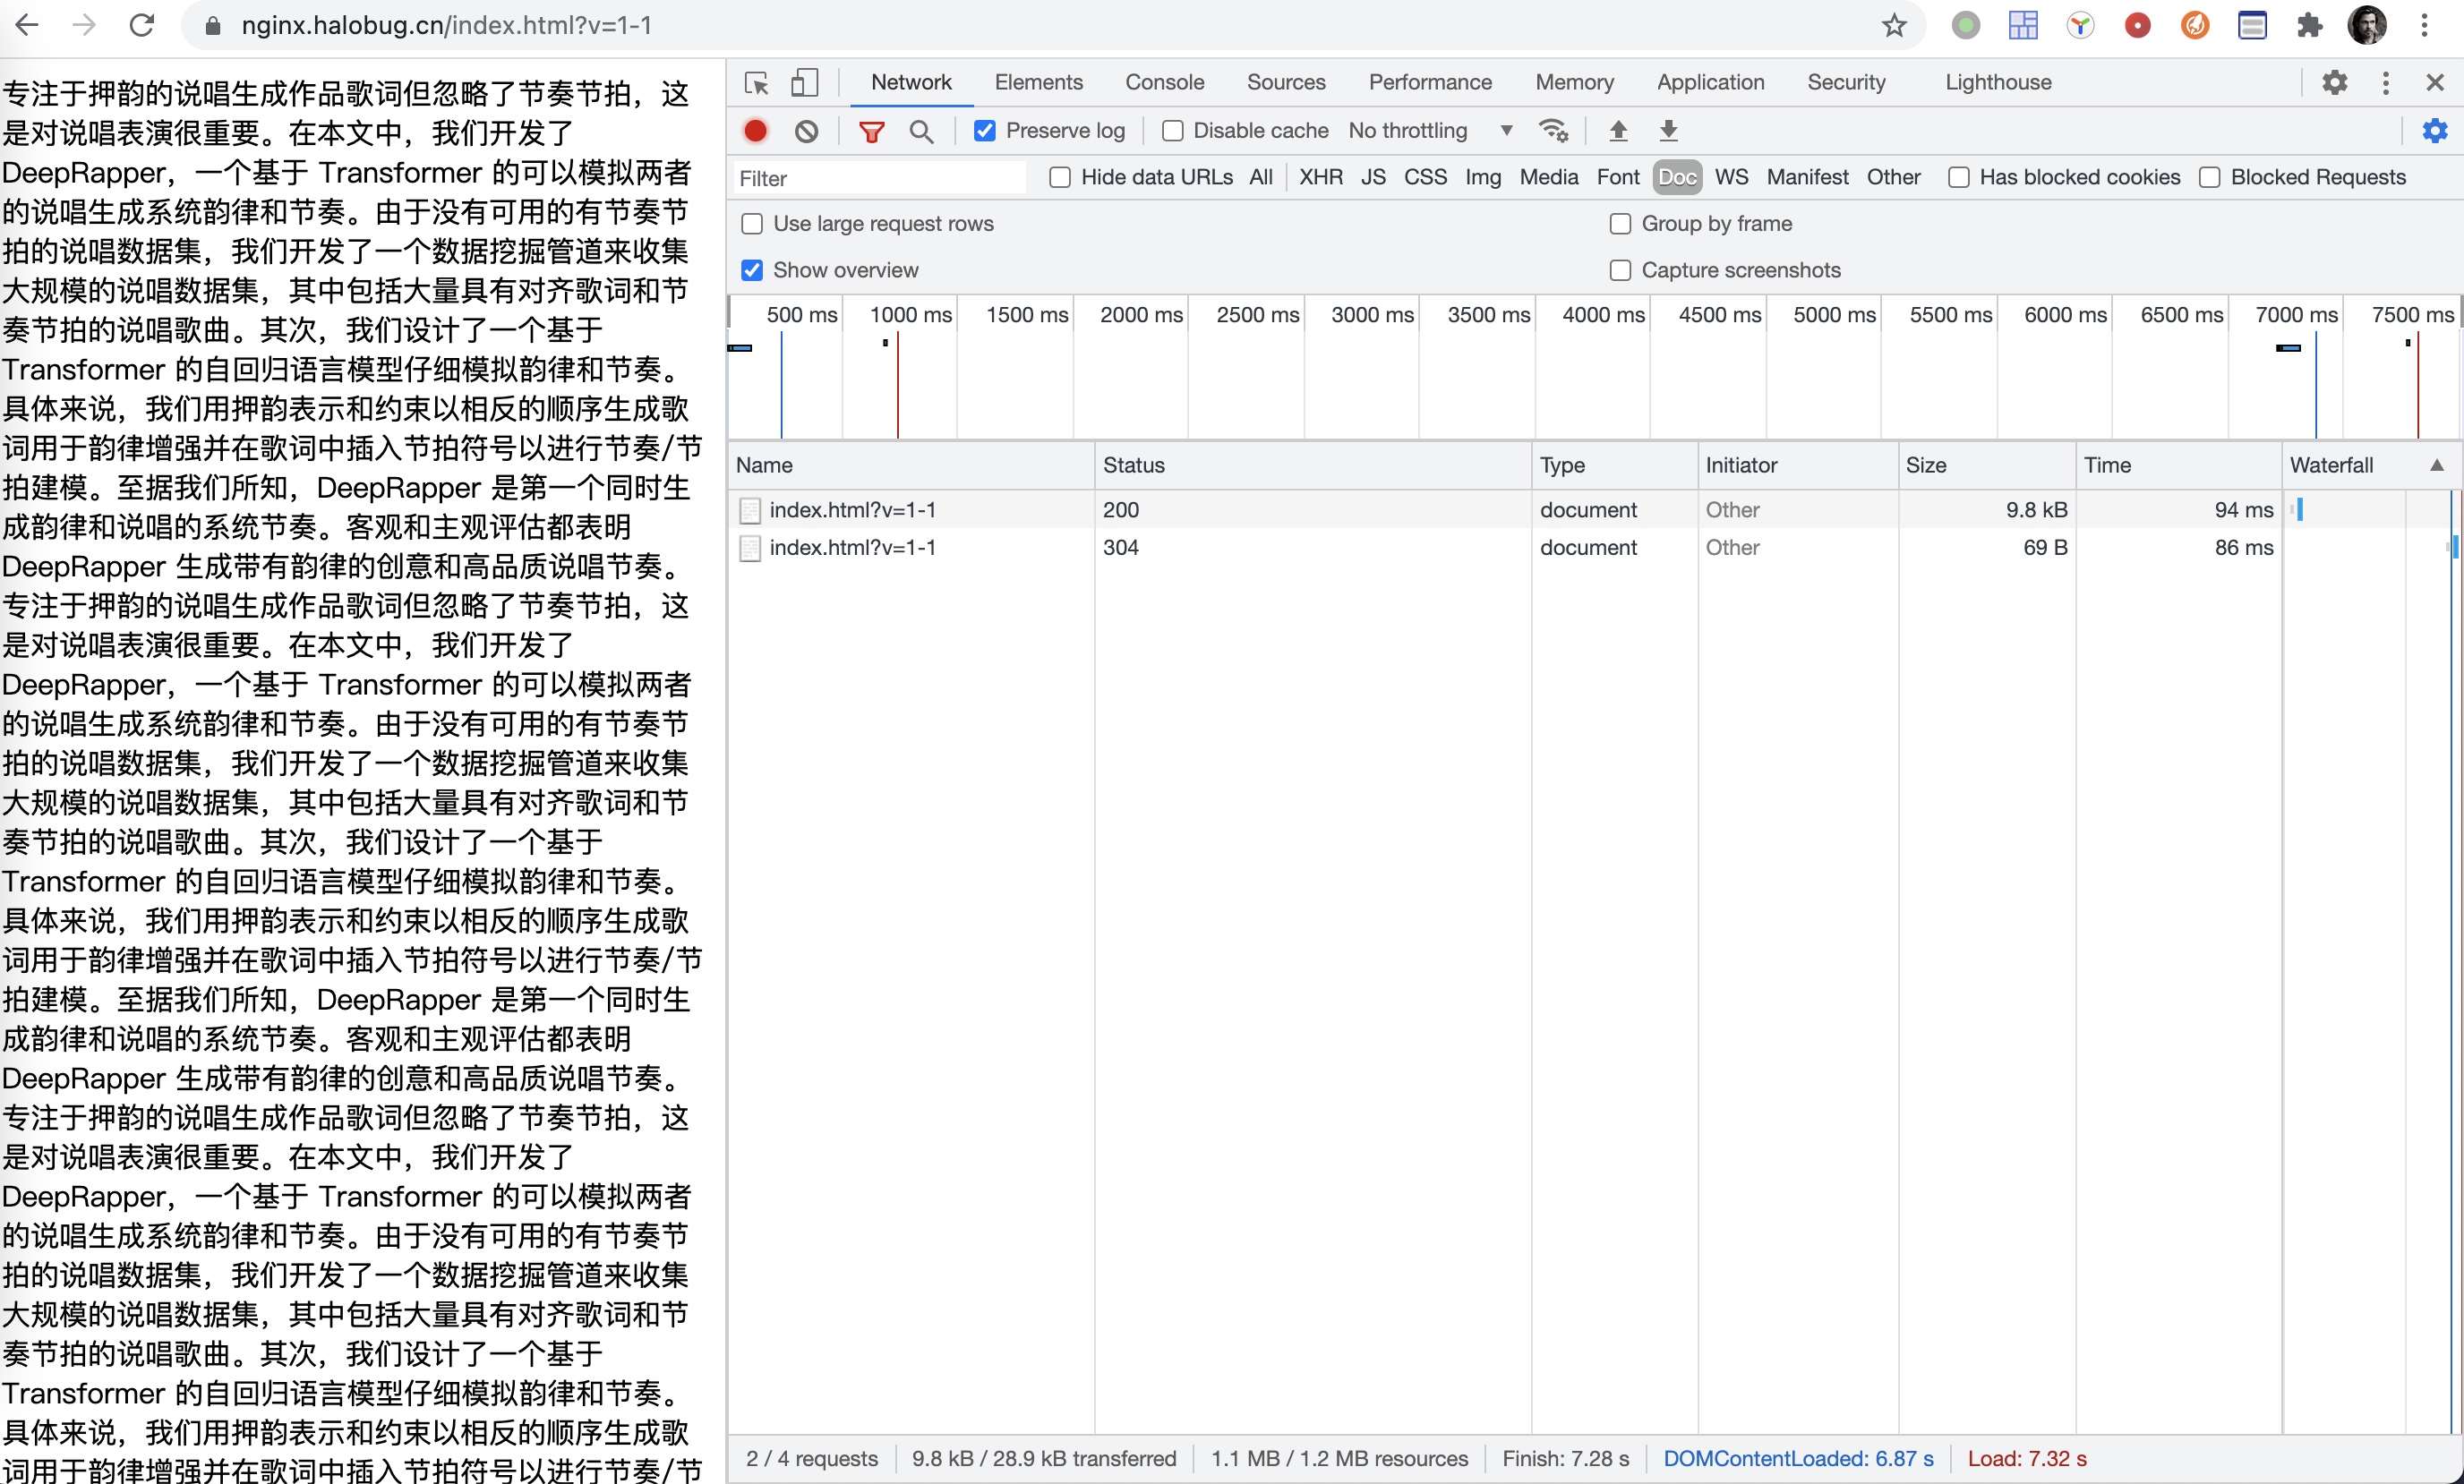Click the export (download) icon in Network toolbar
This screenshot has height=1484, width=2464.
(1667, 131)
